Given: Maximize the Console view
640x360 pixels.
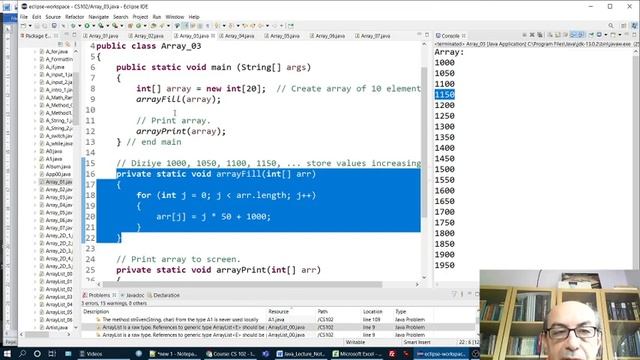Looking at the screenshot, I should click(x=634, y=35).
